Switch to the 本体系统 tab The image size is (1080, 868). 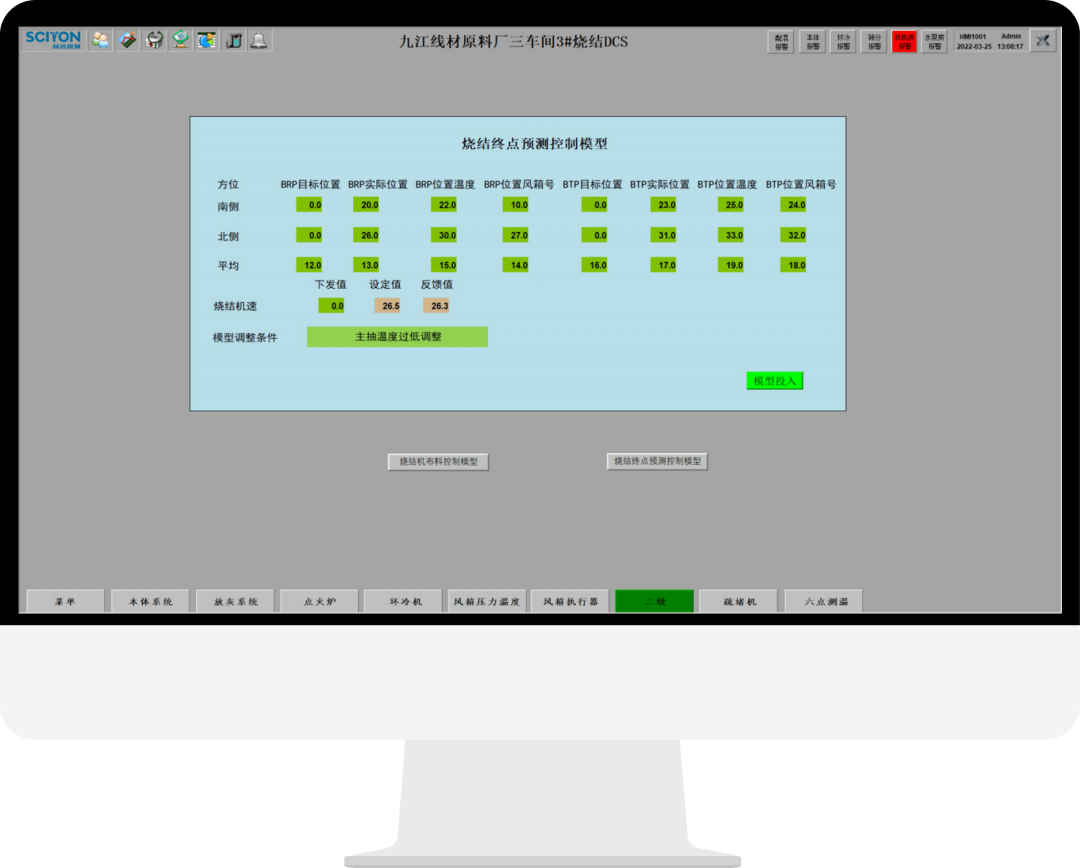pyautogui.click(x=150, y=601)
